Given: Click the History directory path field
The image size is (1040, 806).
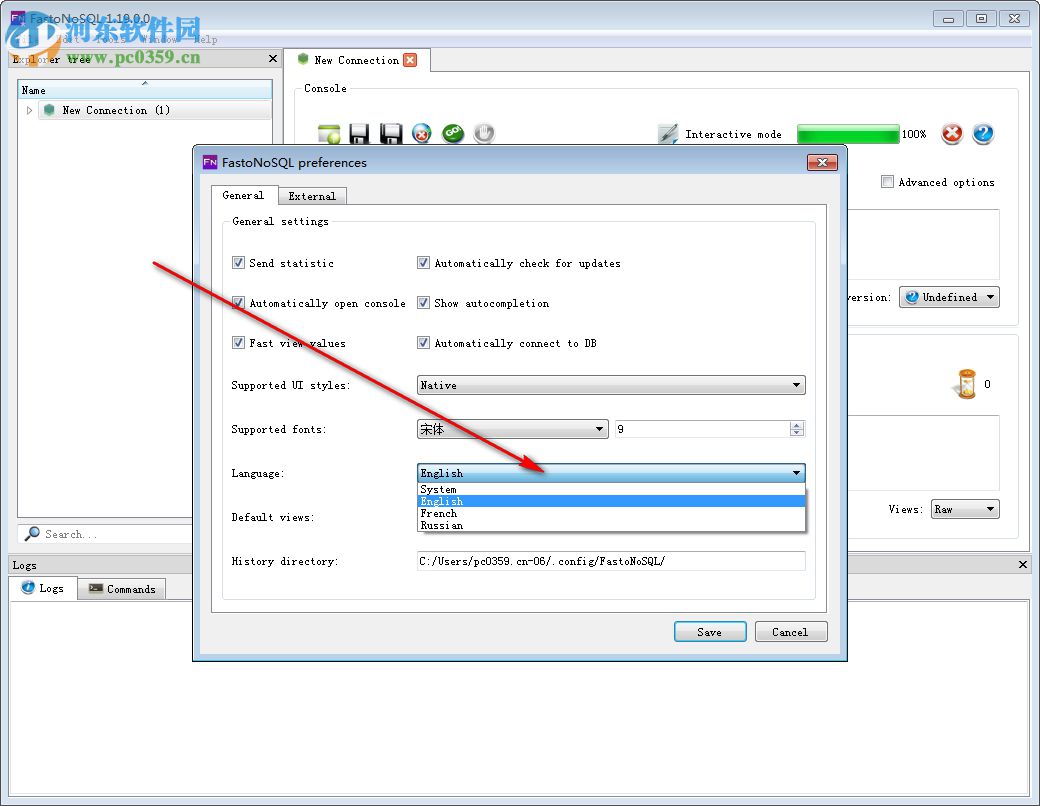Looking at the screenshot, I should [x=611, y=561].
